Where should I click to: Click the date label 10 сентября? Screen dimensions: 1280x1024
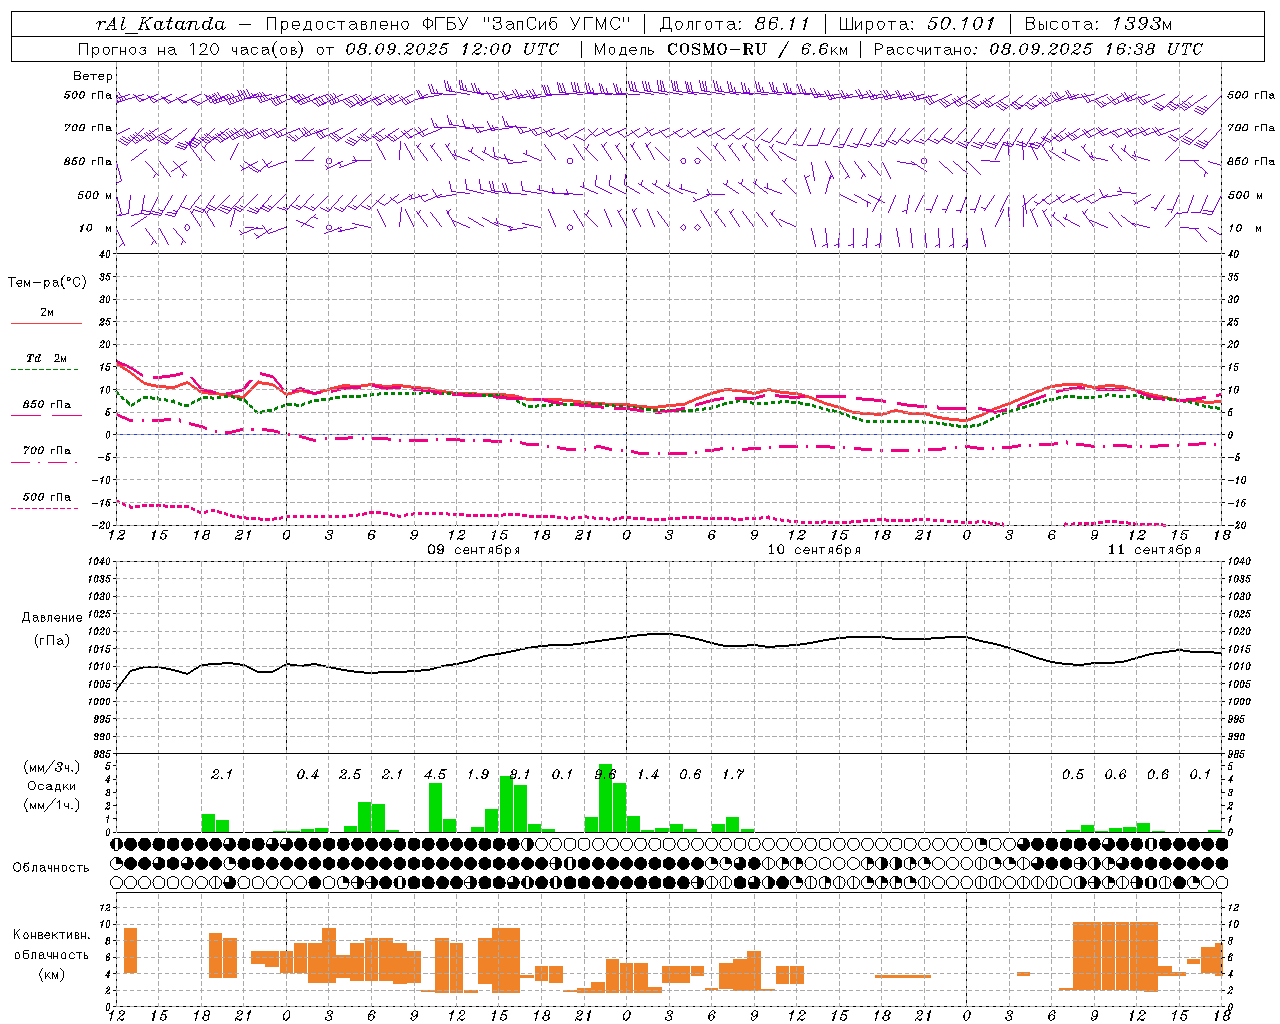click(814, 550)
